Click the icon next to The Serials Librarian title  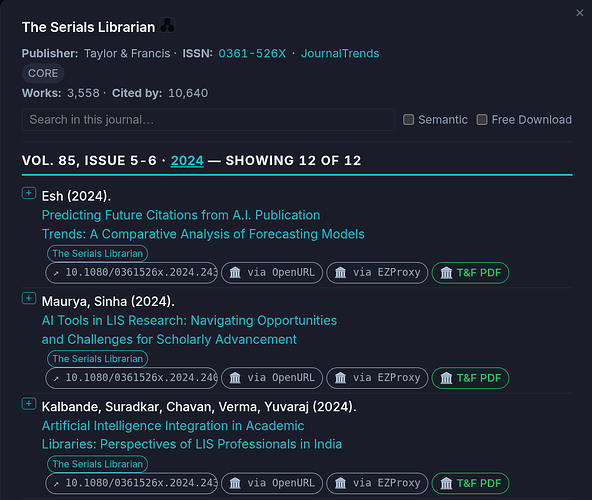167,25
